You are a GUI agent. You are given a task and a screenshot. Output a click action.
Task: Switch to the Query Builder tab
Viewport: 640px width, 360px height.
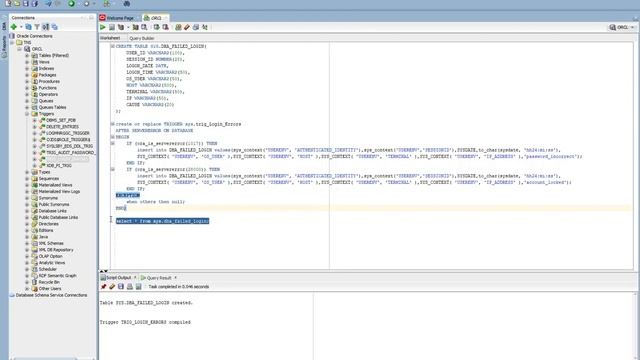coord(142,38)
